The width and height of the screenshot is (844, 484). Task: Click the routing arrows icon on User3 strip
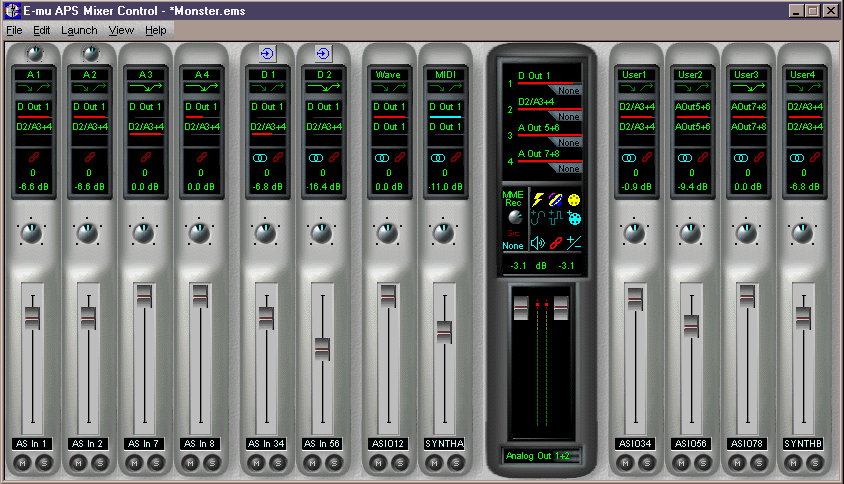point(748,87)
